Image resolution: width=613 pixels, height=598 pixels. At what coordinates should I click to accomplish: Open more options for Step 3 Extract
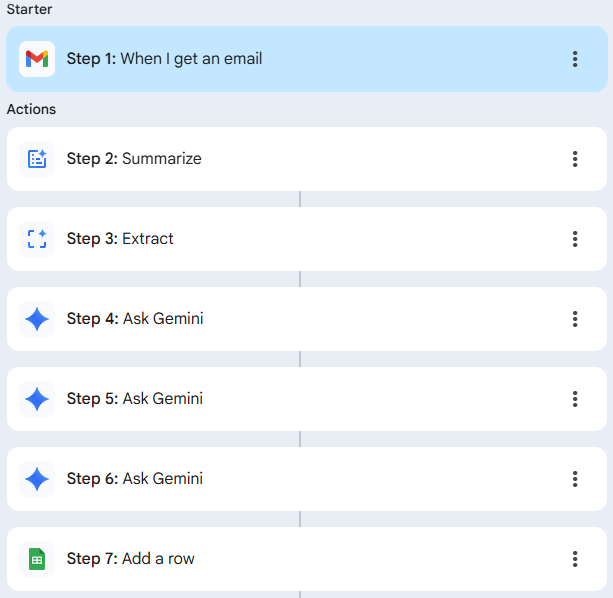coord(575,239)
